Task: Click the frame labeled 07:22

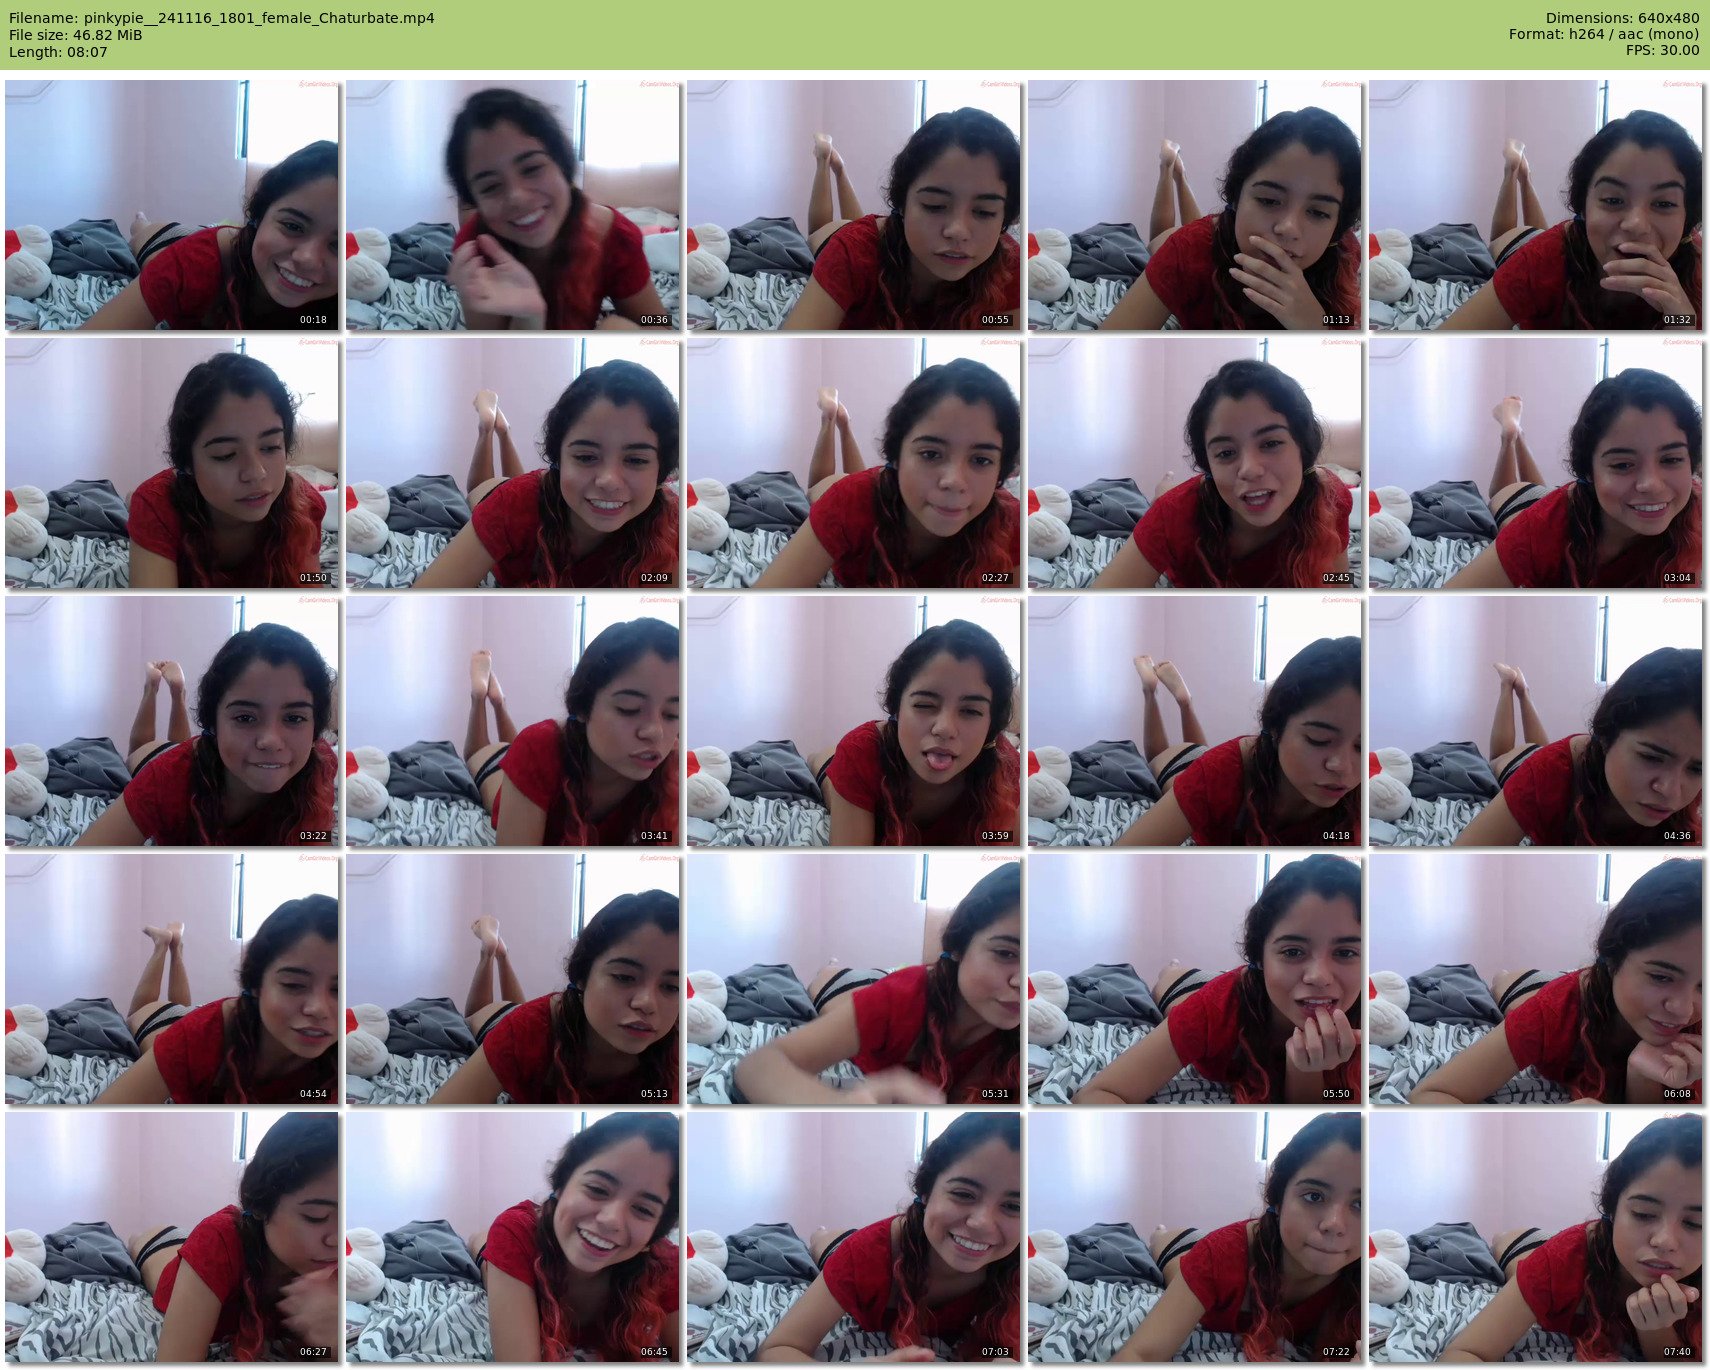Action: (1195, 1237)
